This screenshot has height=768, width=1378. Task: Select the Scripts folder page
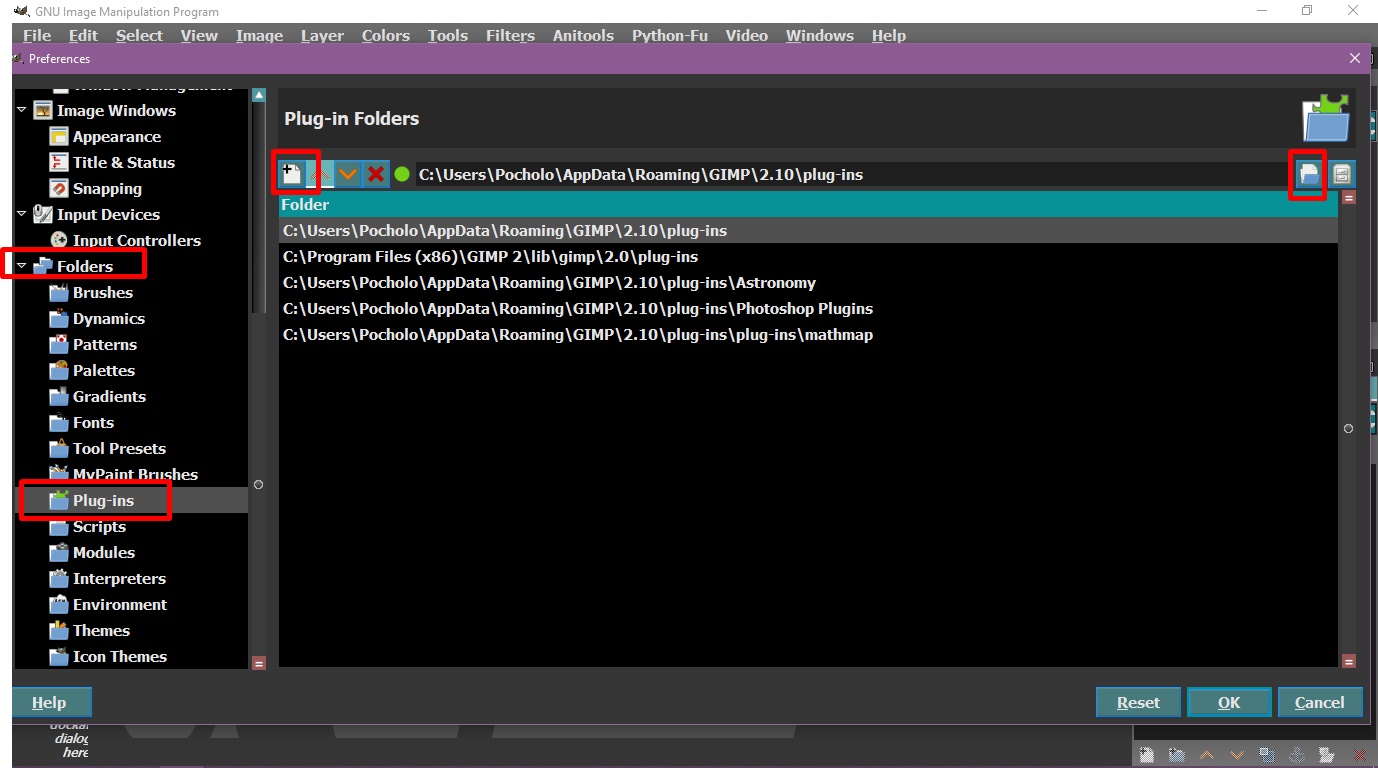99,526
